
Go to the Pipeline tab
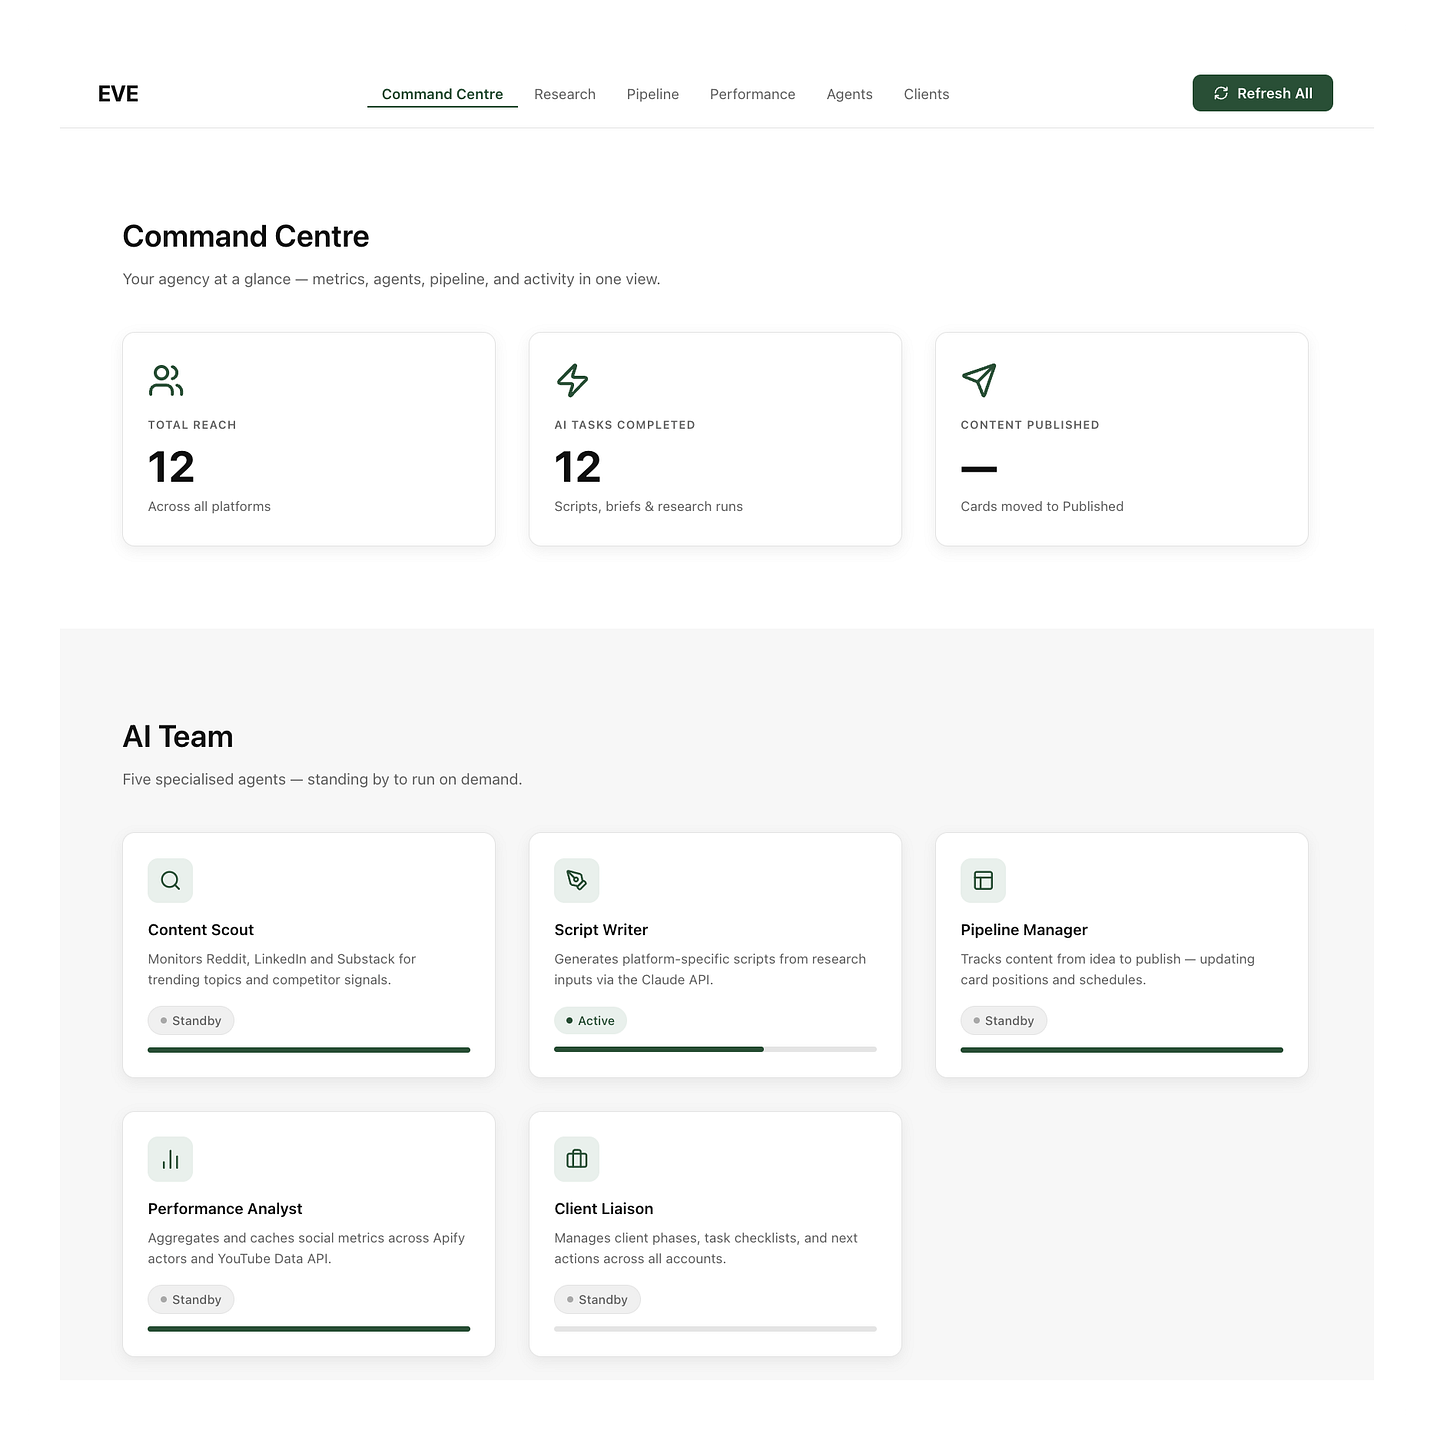click(653, 94)
